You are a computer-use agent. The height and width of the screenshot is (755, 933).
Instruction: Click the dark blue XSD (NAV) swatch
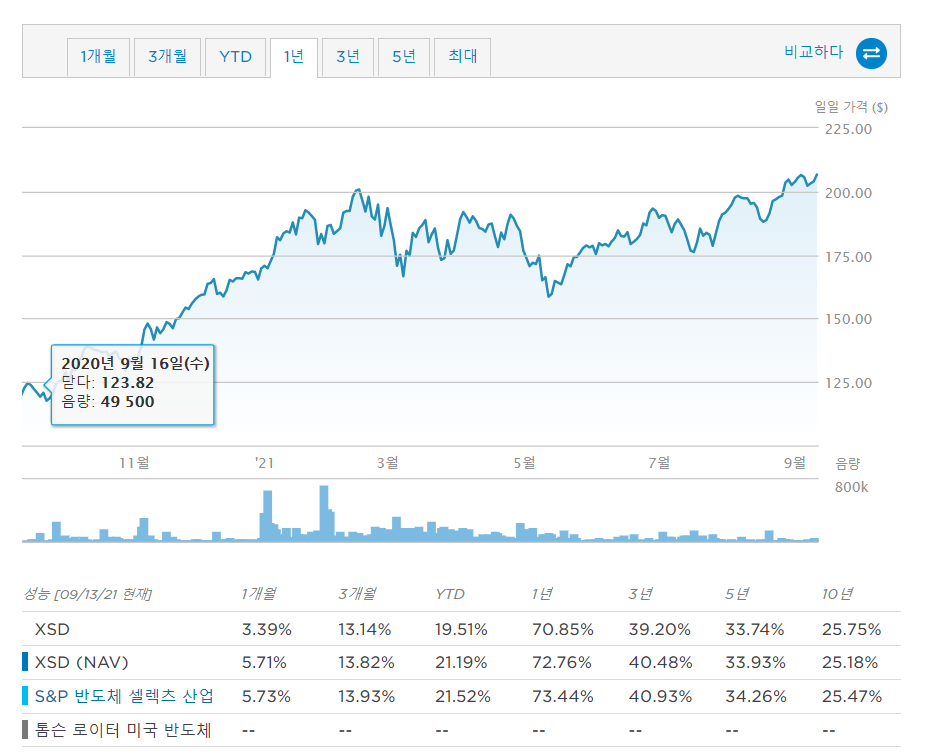[25, 662]
